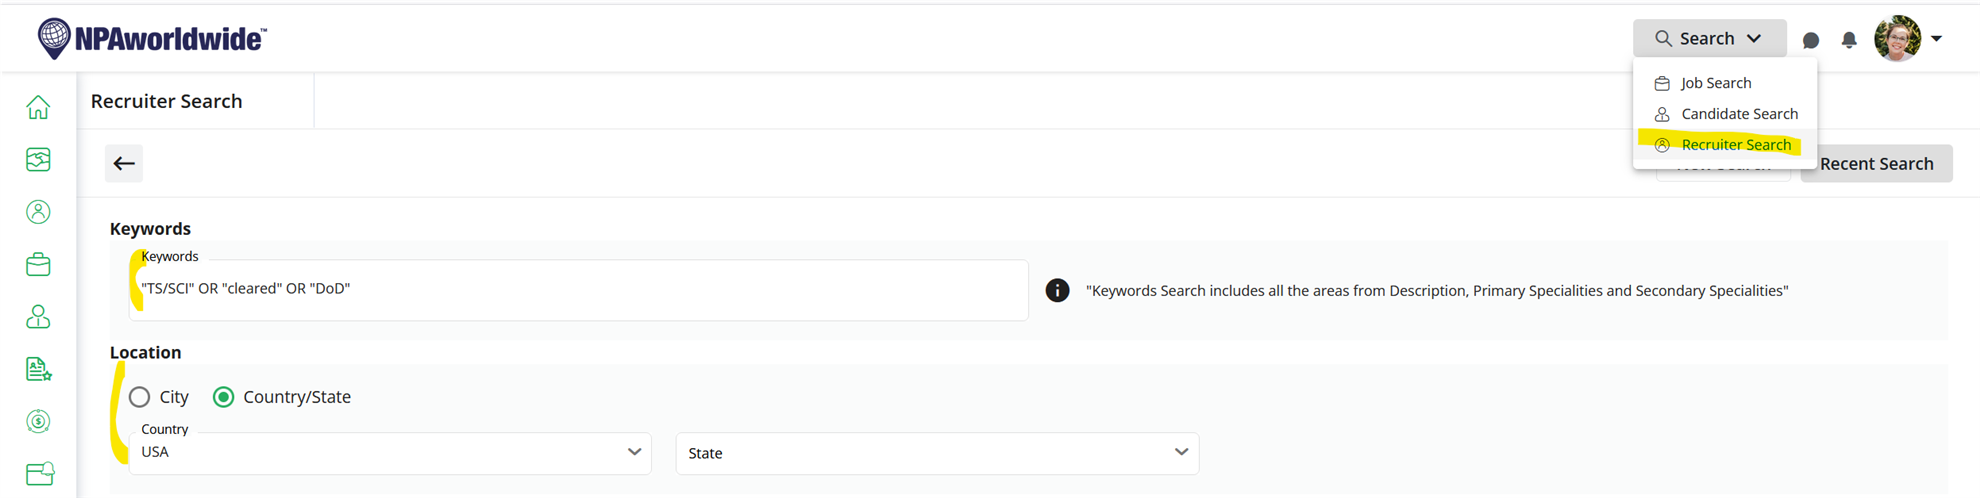Image resolution: width=1980 pixels, height=498 pixels.
Task: Click the keywords info icon
Action: [1057, 290]
